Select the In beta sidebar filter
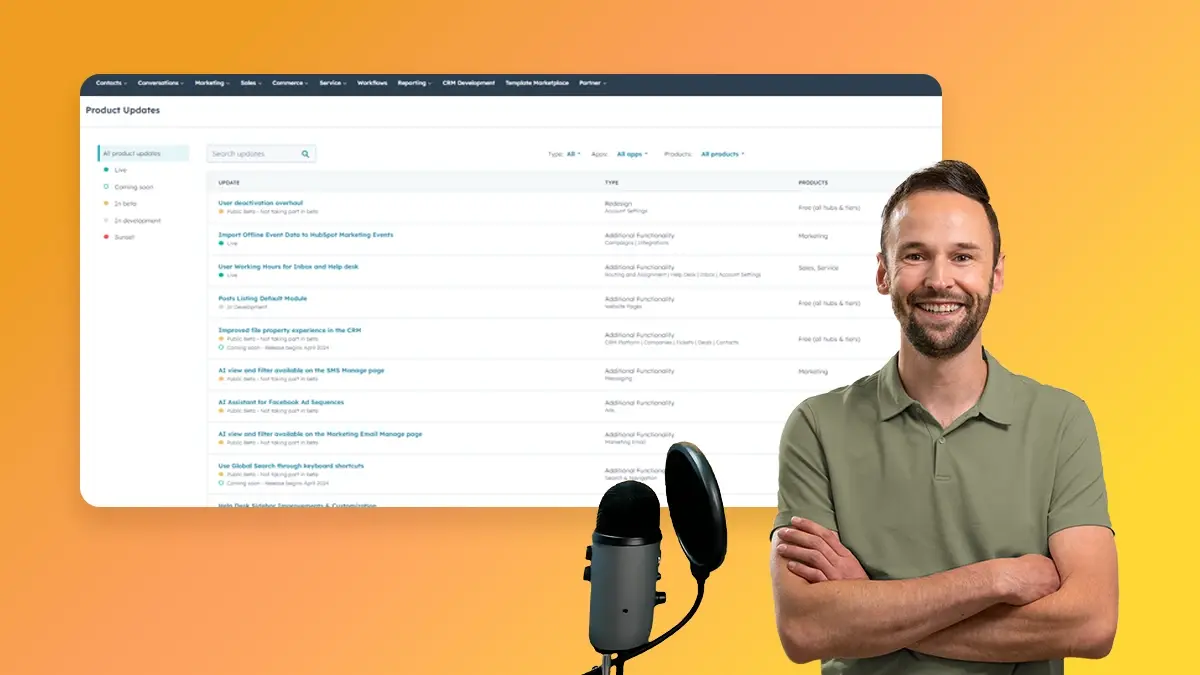This screenshot has height=675, width=1200. tap(125, 203)
